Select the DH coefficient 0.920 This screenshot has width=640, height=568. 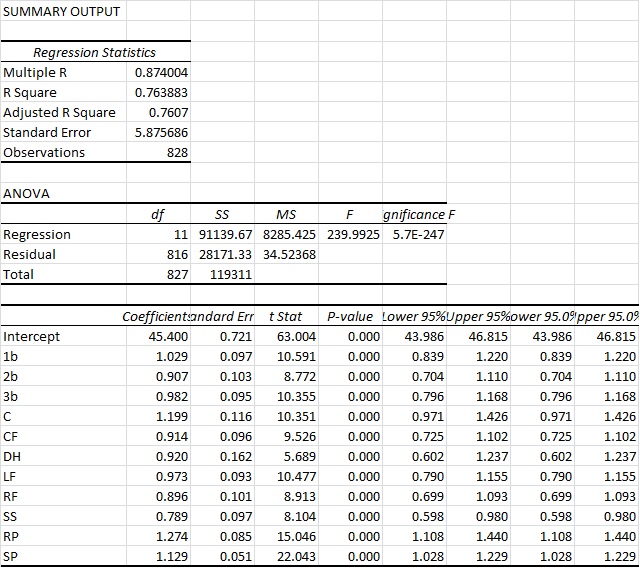tap(172, 457)
